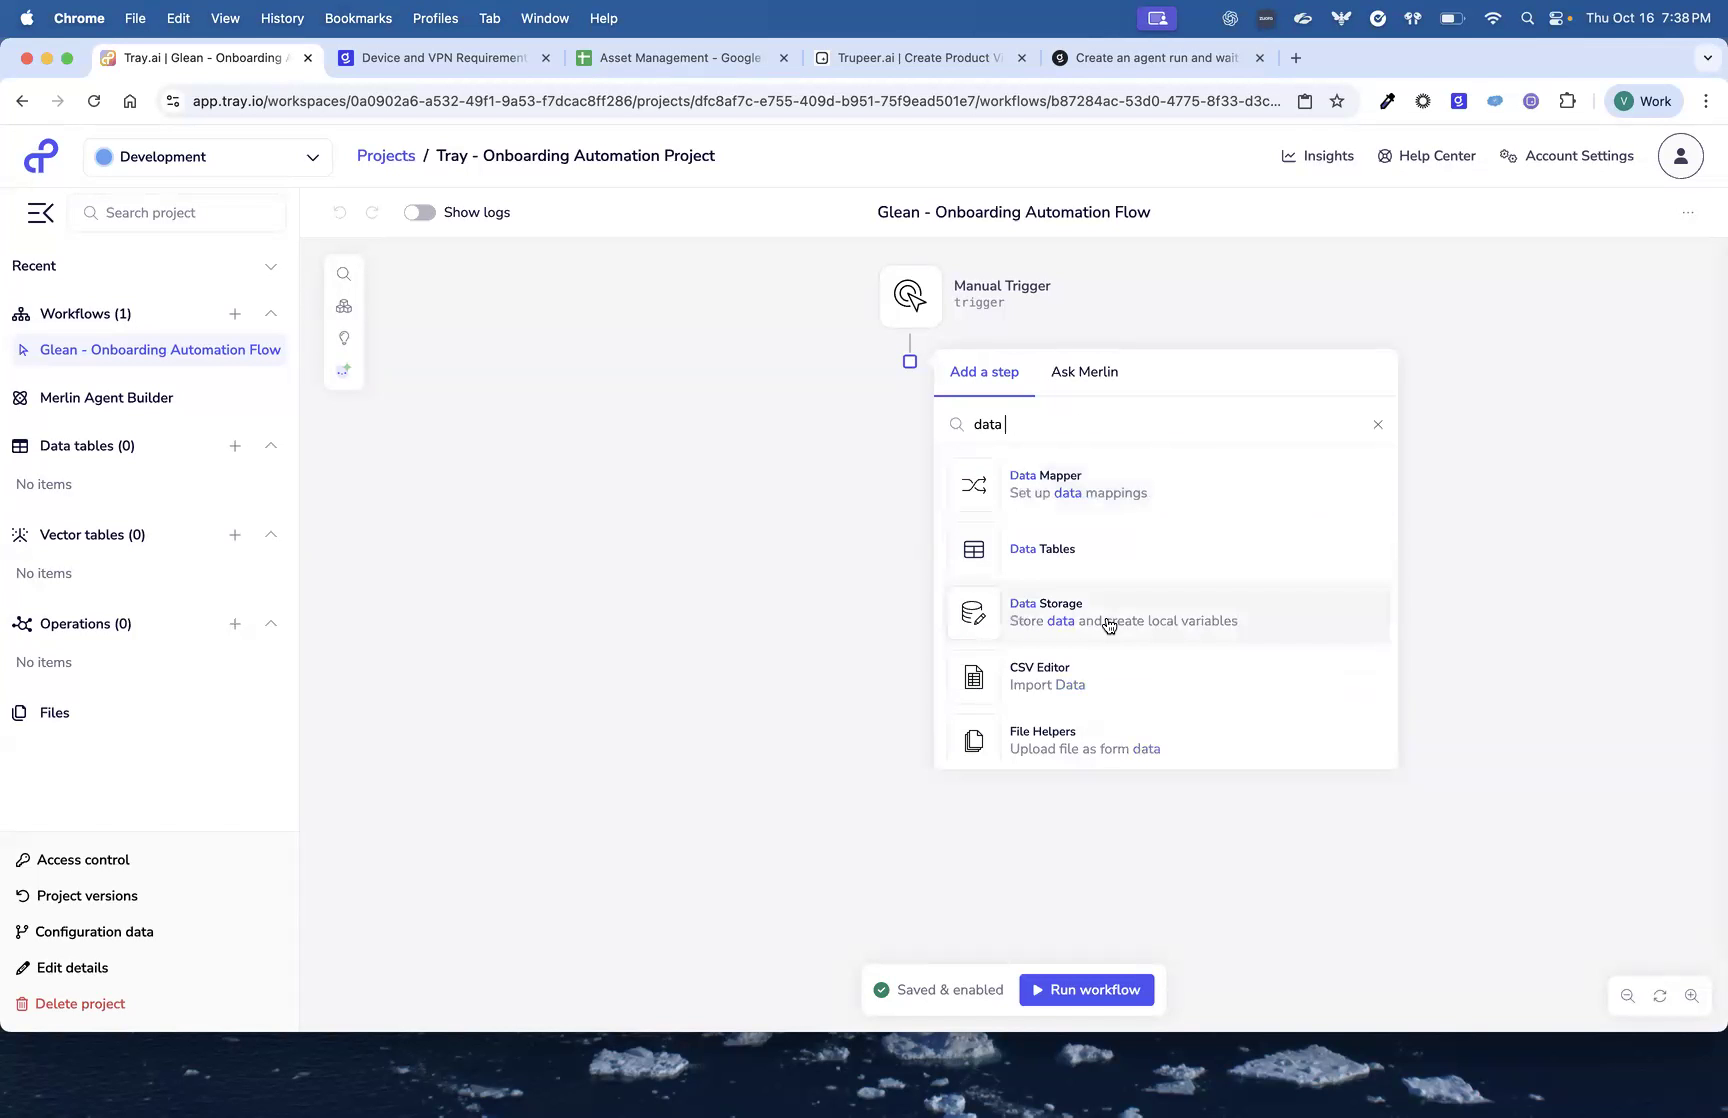Collapse the Workflows section
The image size is (1728, 1118).
[x=271, y=313]
